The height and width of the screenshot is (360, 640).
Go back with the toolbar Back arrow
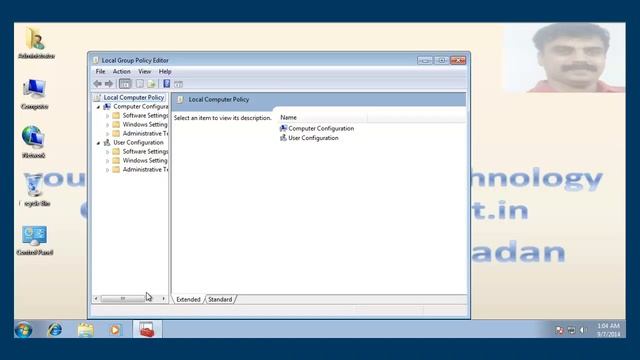point(98,84)
